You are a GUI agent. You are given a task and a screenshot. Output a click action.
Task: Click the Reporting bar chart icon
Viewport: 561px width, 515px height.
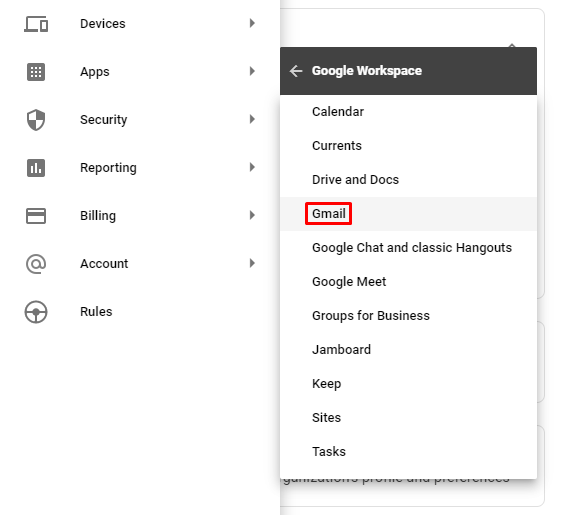(36, 168)
